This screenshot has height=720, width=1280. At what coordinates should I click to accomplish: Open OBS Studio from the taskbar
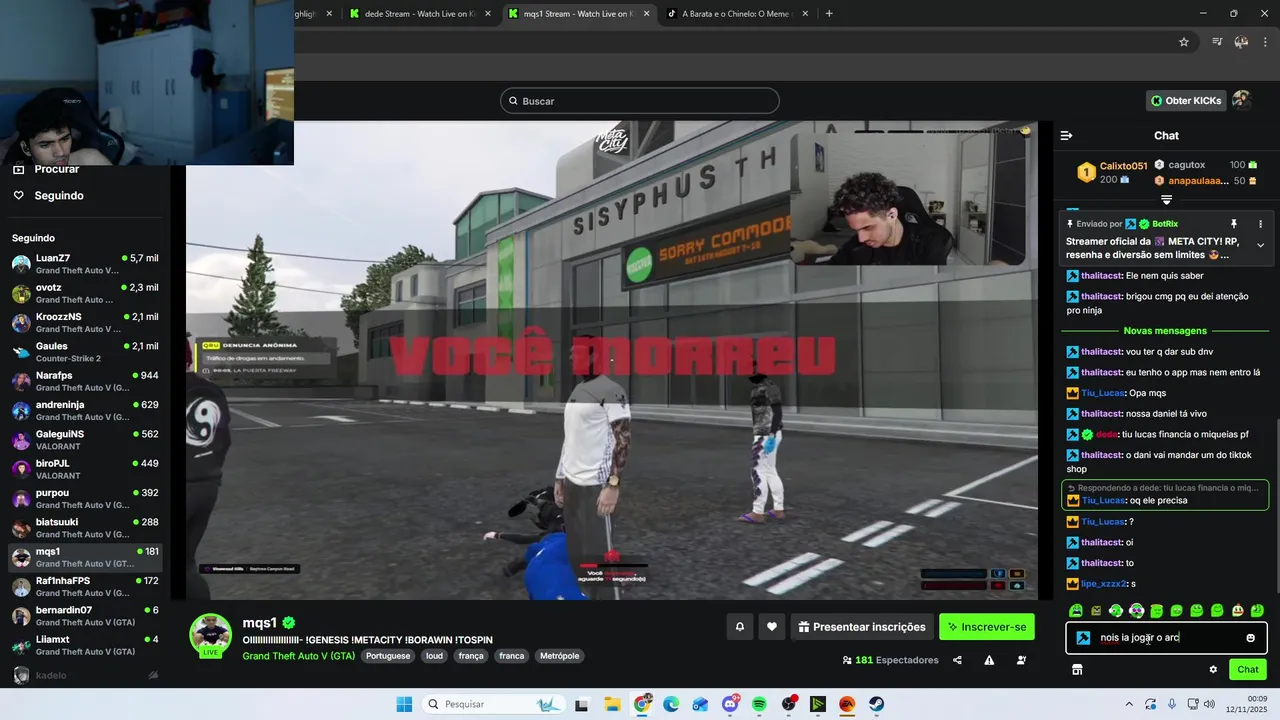coord(789,704)
